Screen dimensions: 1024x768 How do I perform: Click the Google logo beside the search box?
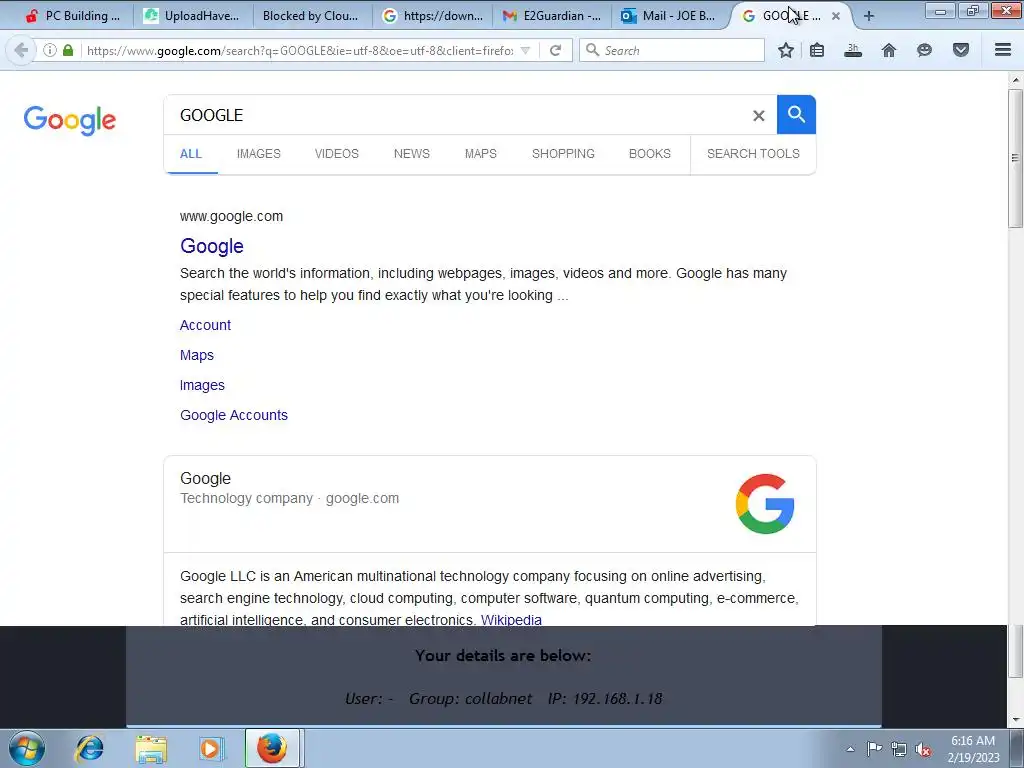[70, 120]
